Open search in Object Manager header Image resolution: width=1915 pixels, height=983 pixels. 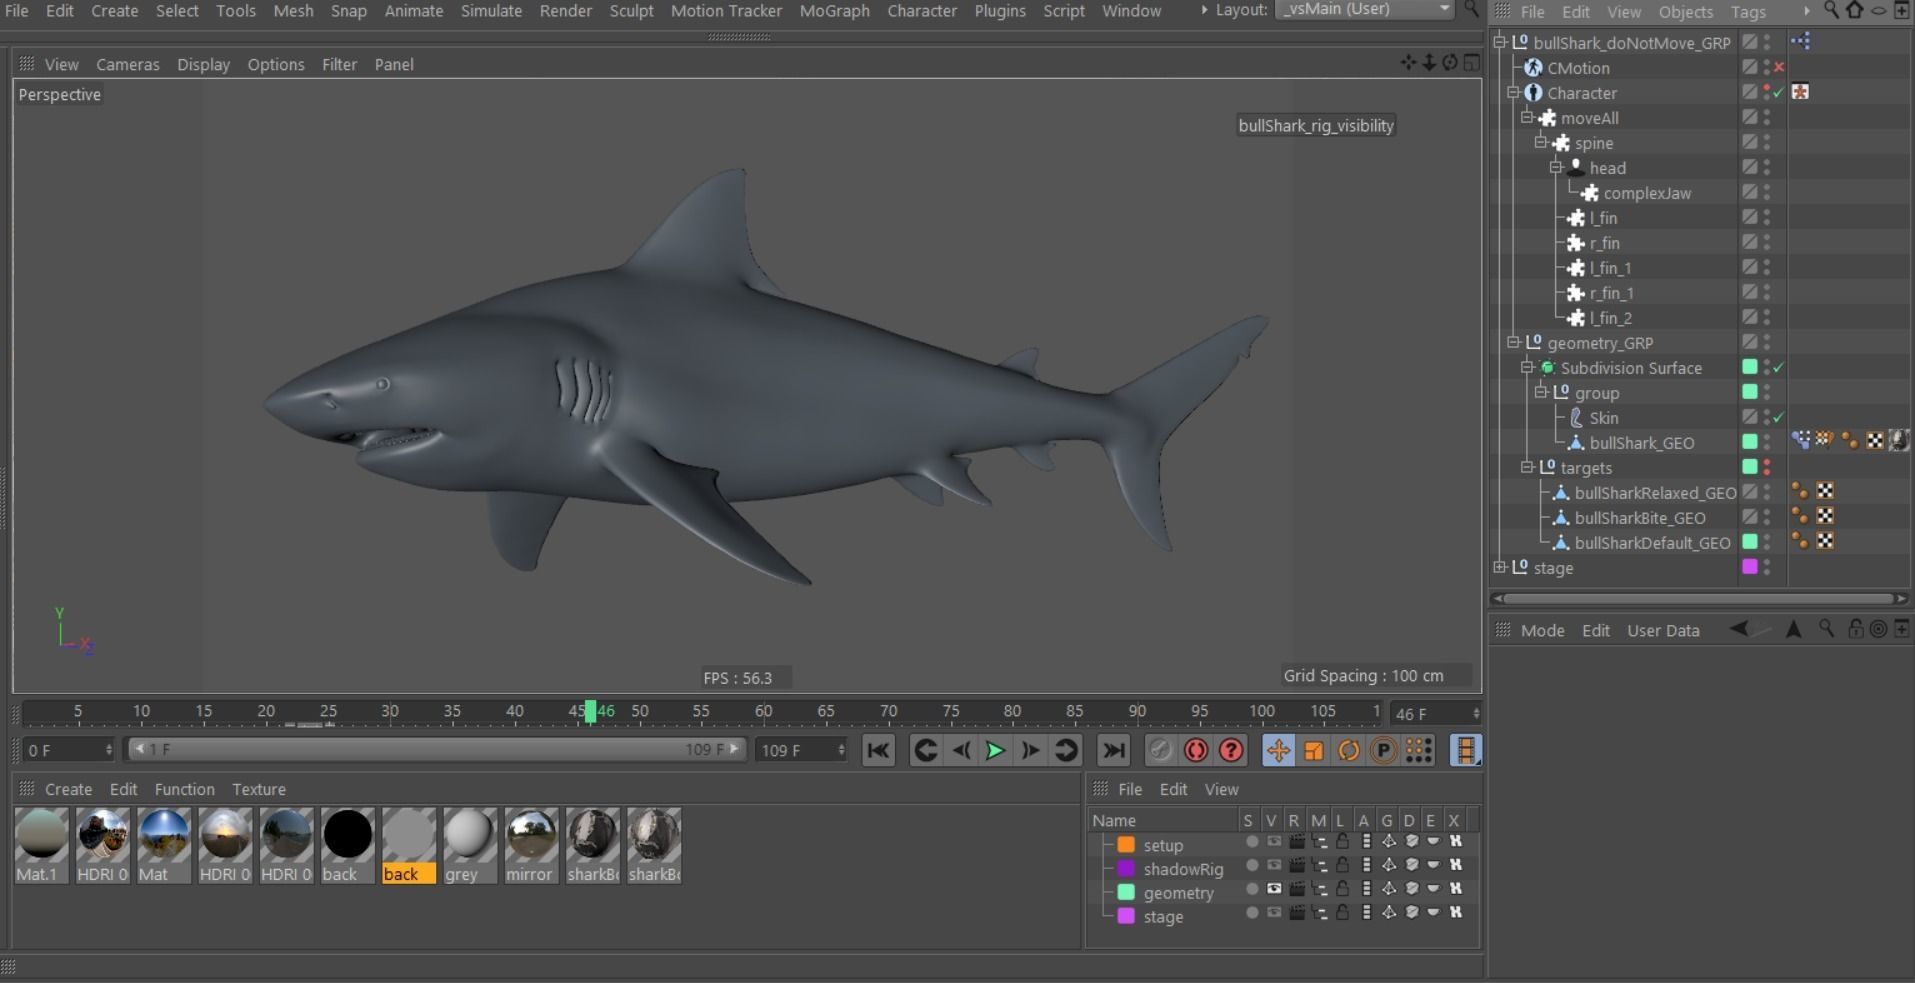click(x=1831, y=11)
